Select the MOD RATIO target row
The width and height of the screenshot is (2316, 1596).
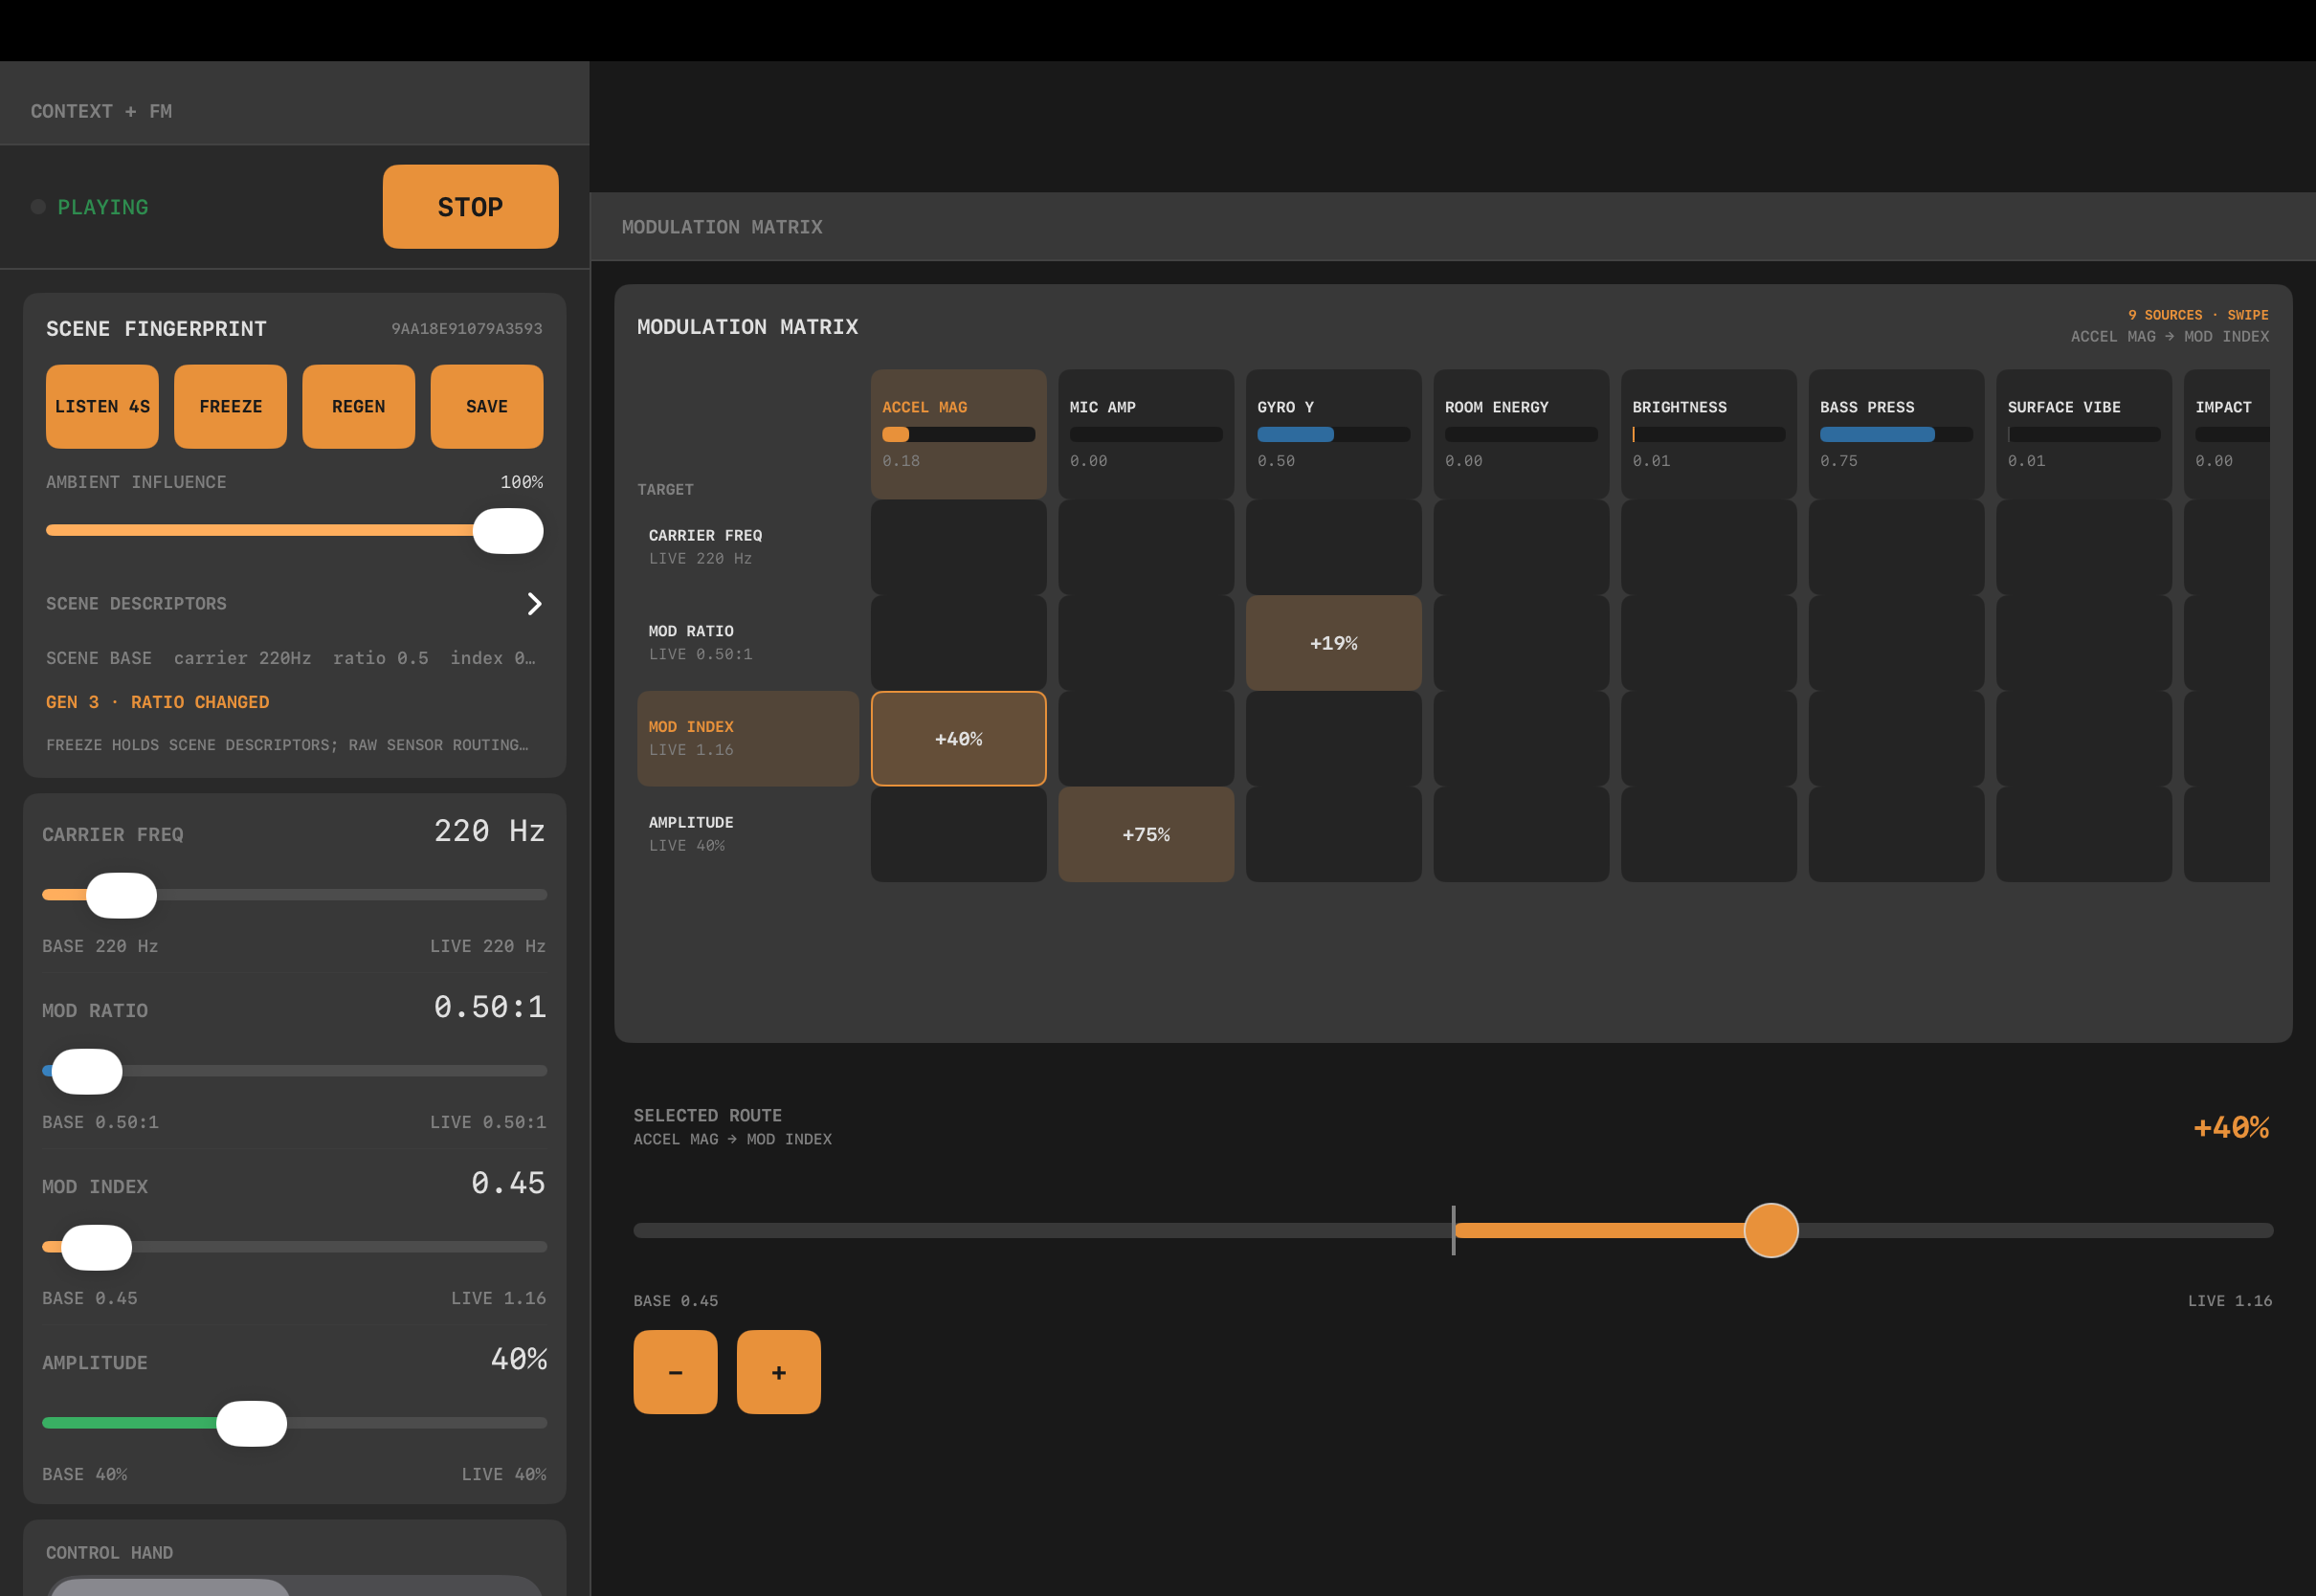tap(748, 643)
